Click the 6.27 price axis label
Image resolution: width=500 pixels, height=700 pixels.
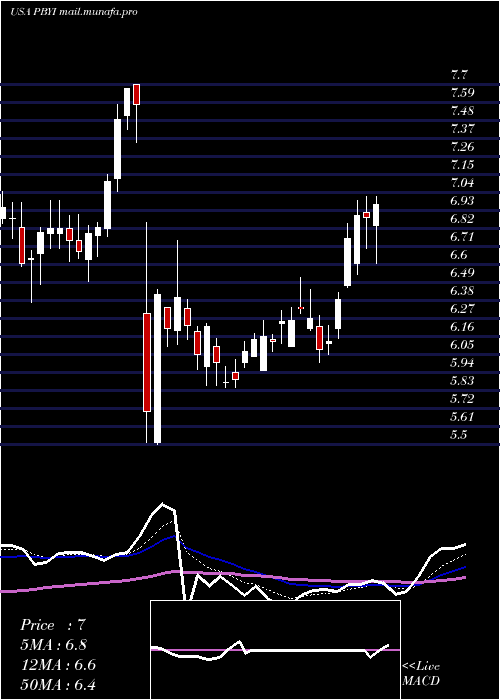[462, 308]
